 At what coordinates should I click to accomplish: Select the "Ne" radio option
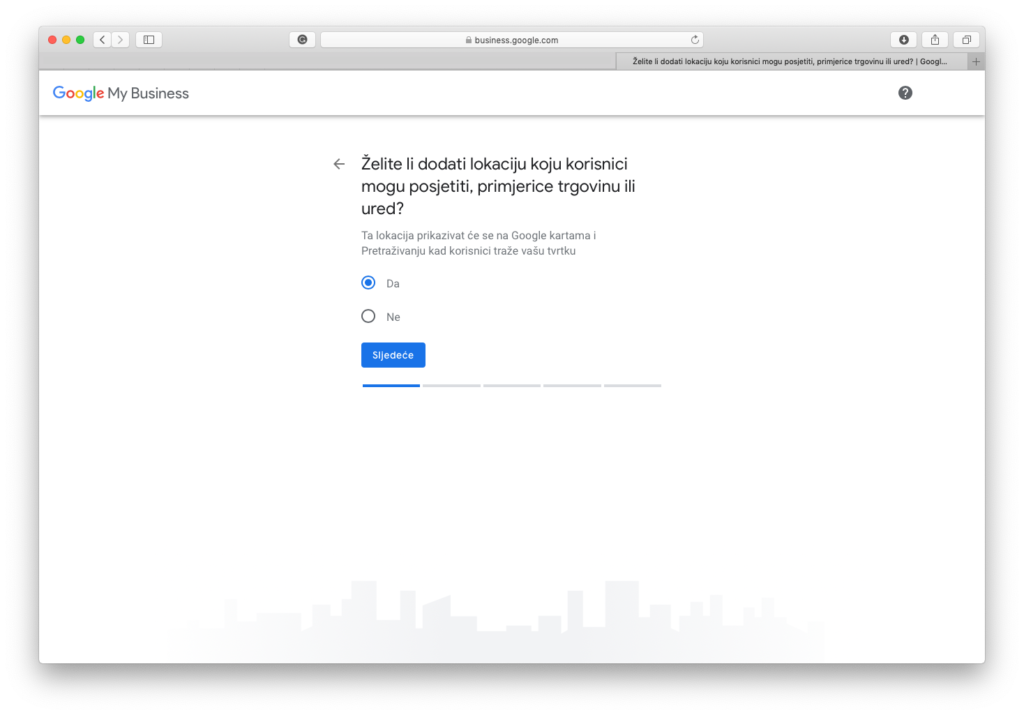coord(368,316)
